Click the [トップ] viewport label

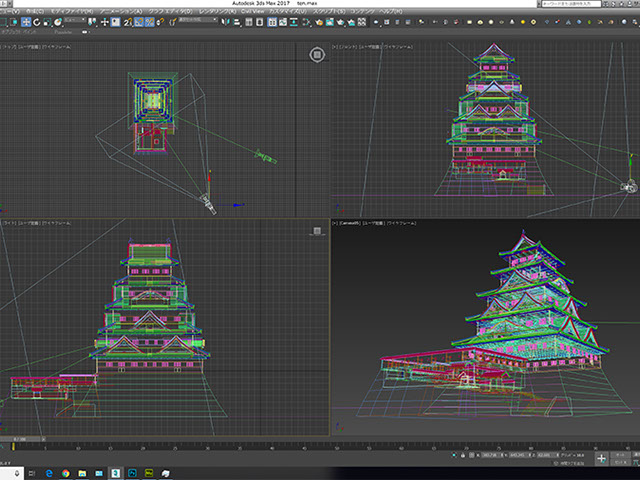pos(9,46)
